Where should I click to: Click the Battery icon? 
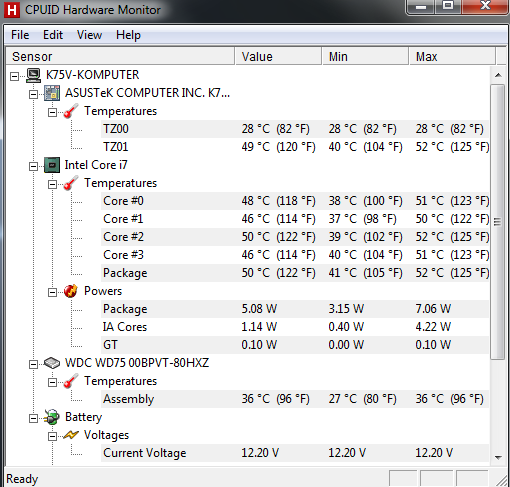tap(52, 417)
